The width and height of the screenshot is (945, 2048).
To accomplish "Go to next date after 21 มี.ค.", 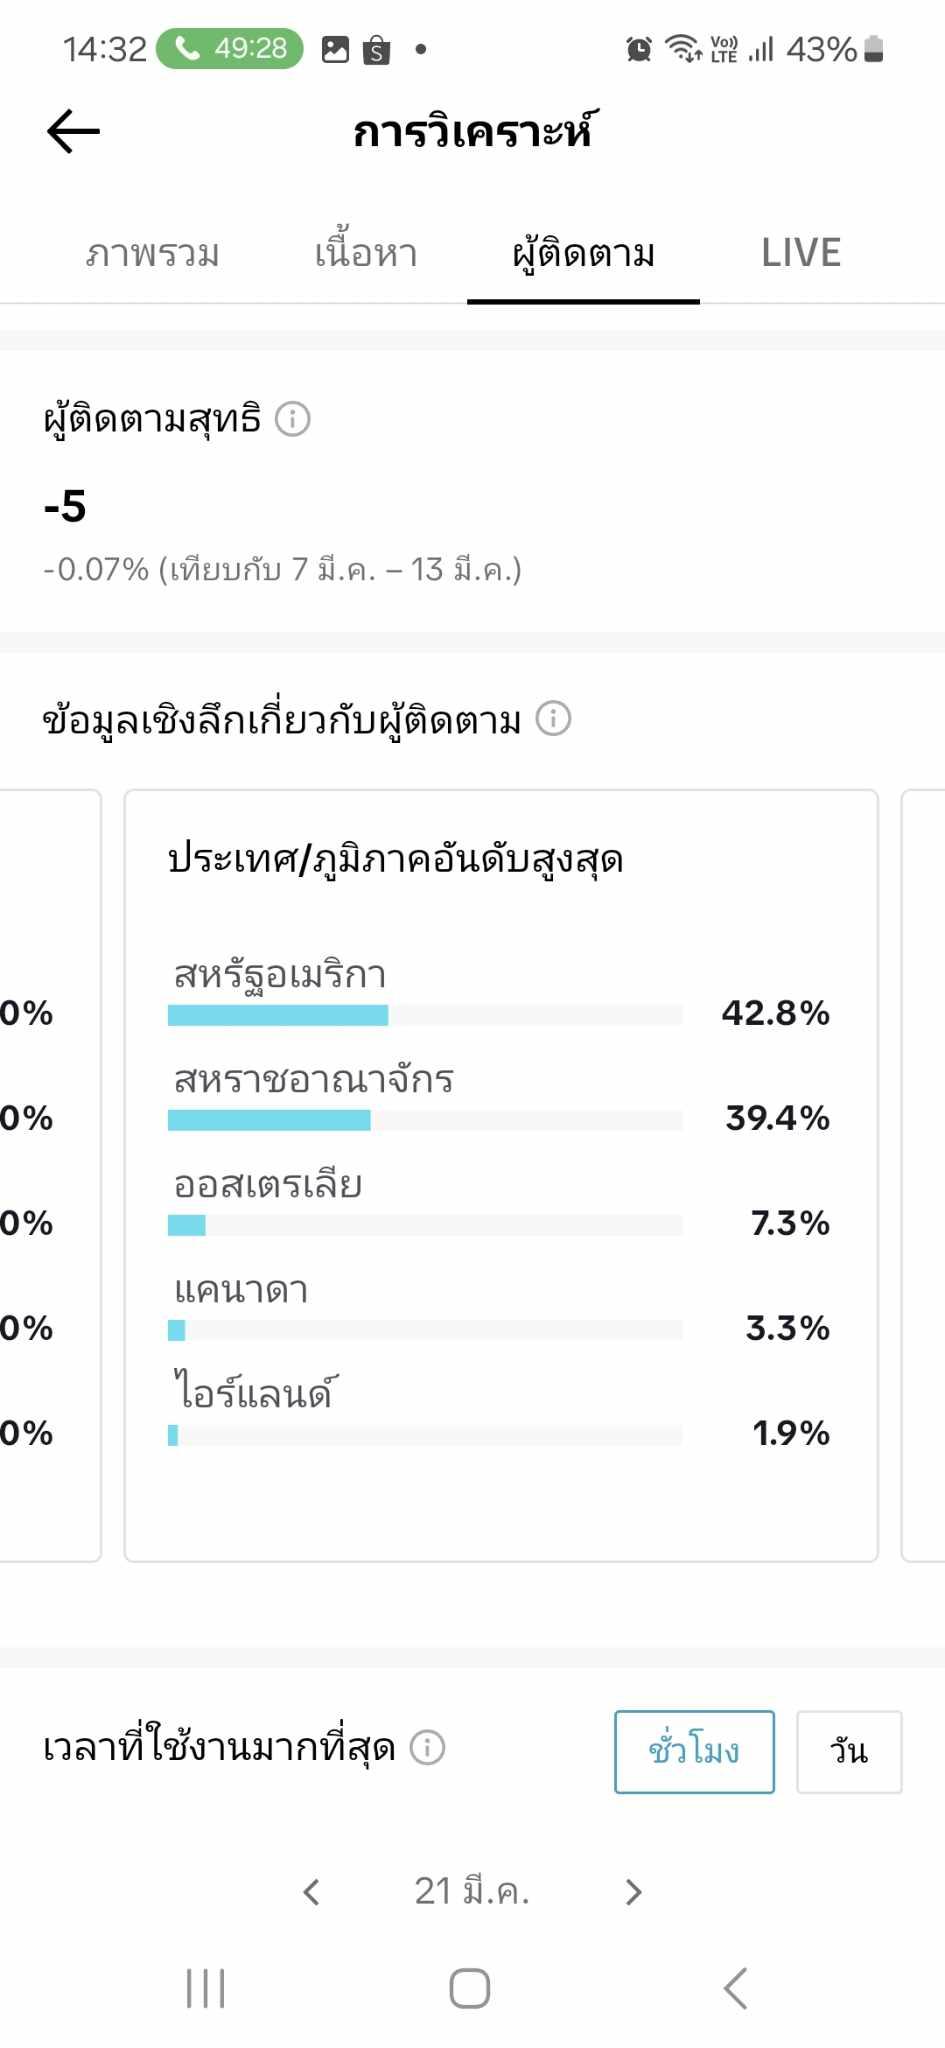I will (633, 1891).
